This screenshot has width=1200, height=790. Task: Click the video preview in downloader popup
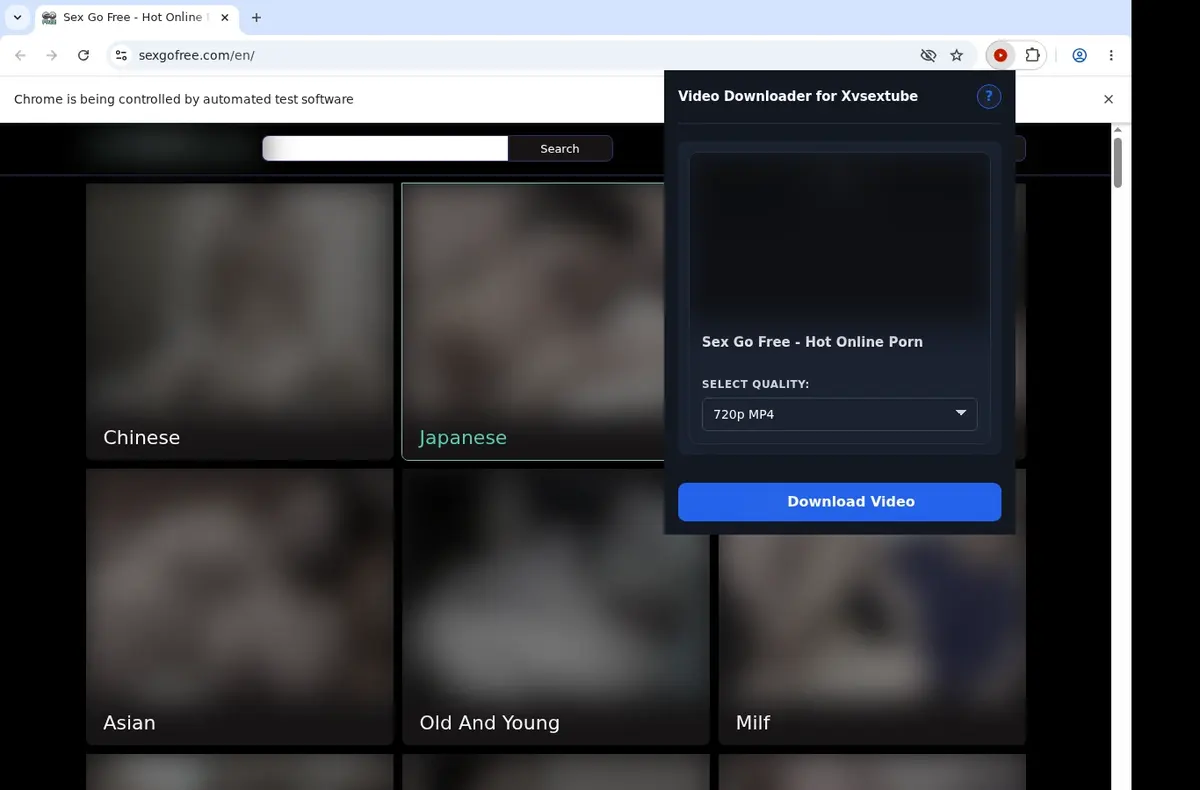[x=839, y=236]
